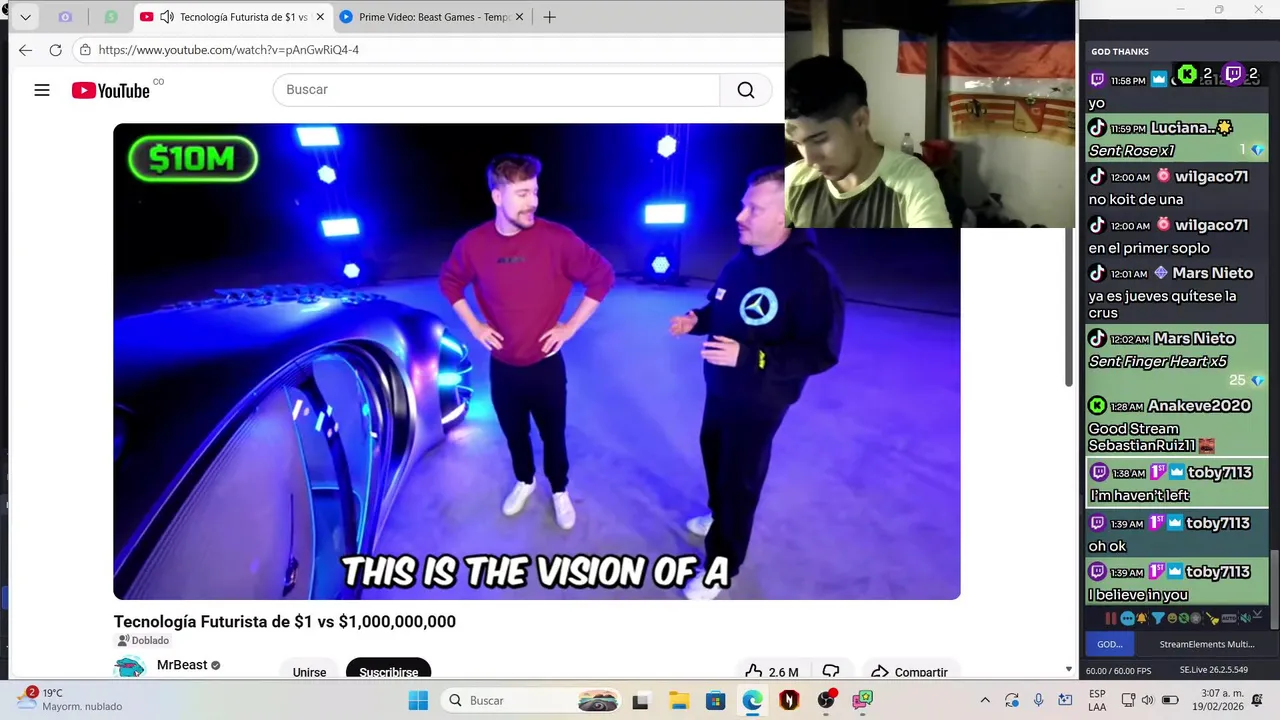Screen dimensions: 1280x720
Task: Expand the system tray hidden icons chevron
Action: (x=985, y=700)
